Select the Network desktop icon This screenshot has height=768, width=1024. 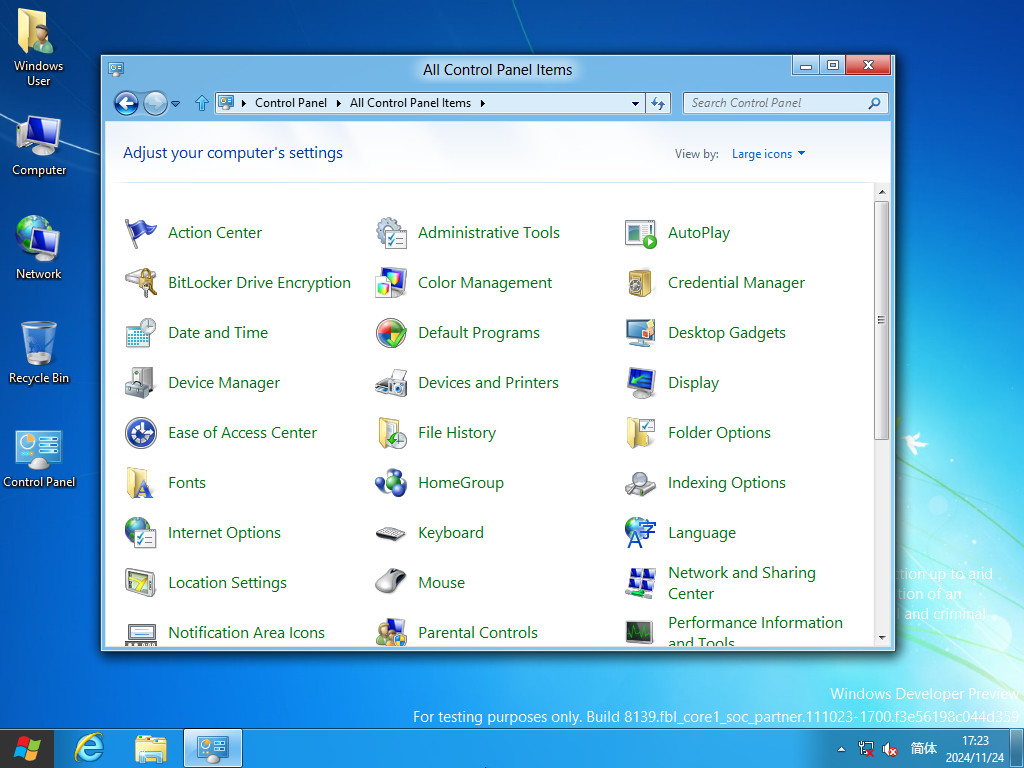pyautogui.click(x=39, y=248)
